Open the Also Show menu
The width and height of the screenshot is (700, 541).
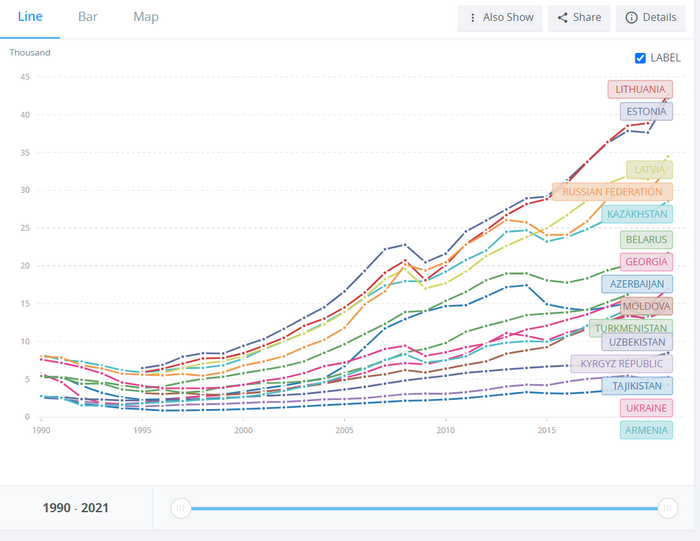pos(500,18)
